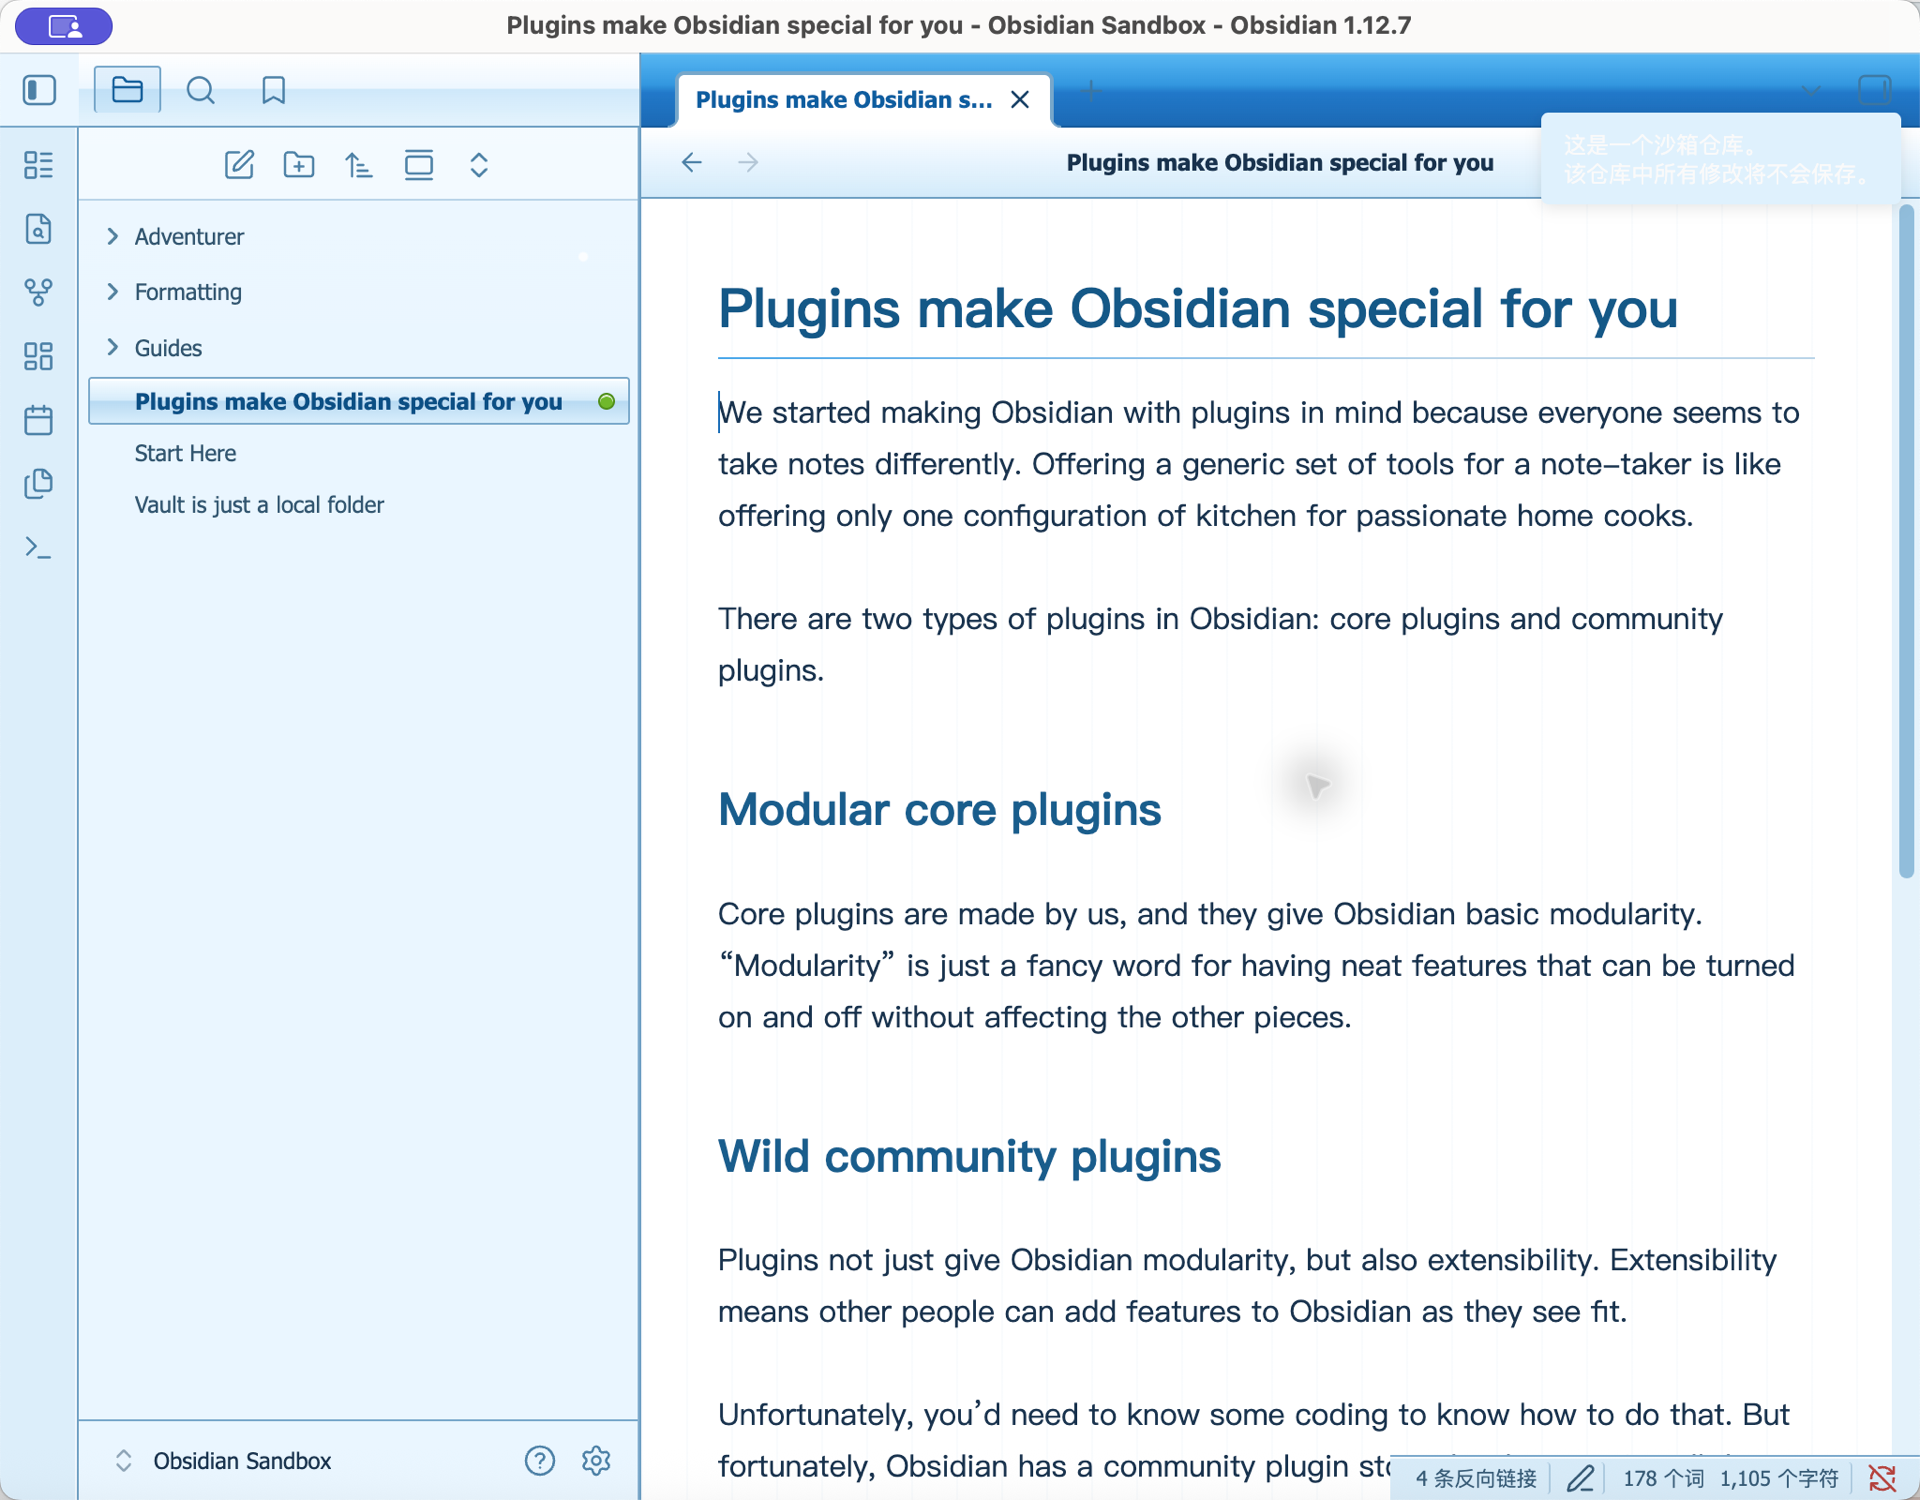Screen dimensions: 1920x1500
Task: Open graph view from the ribbon
Action: [38, 292]
